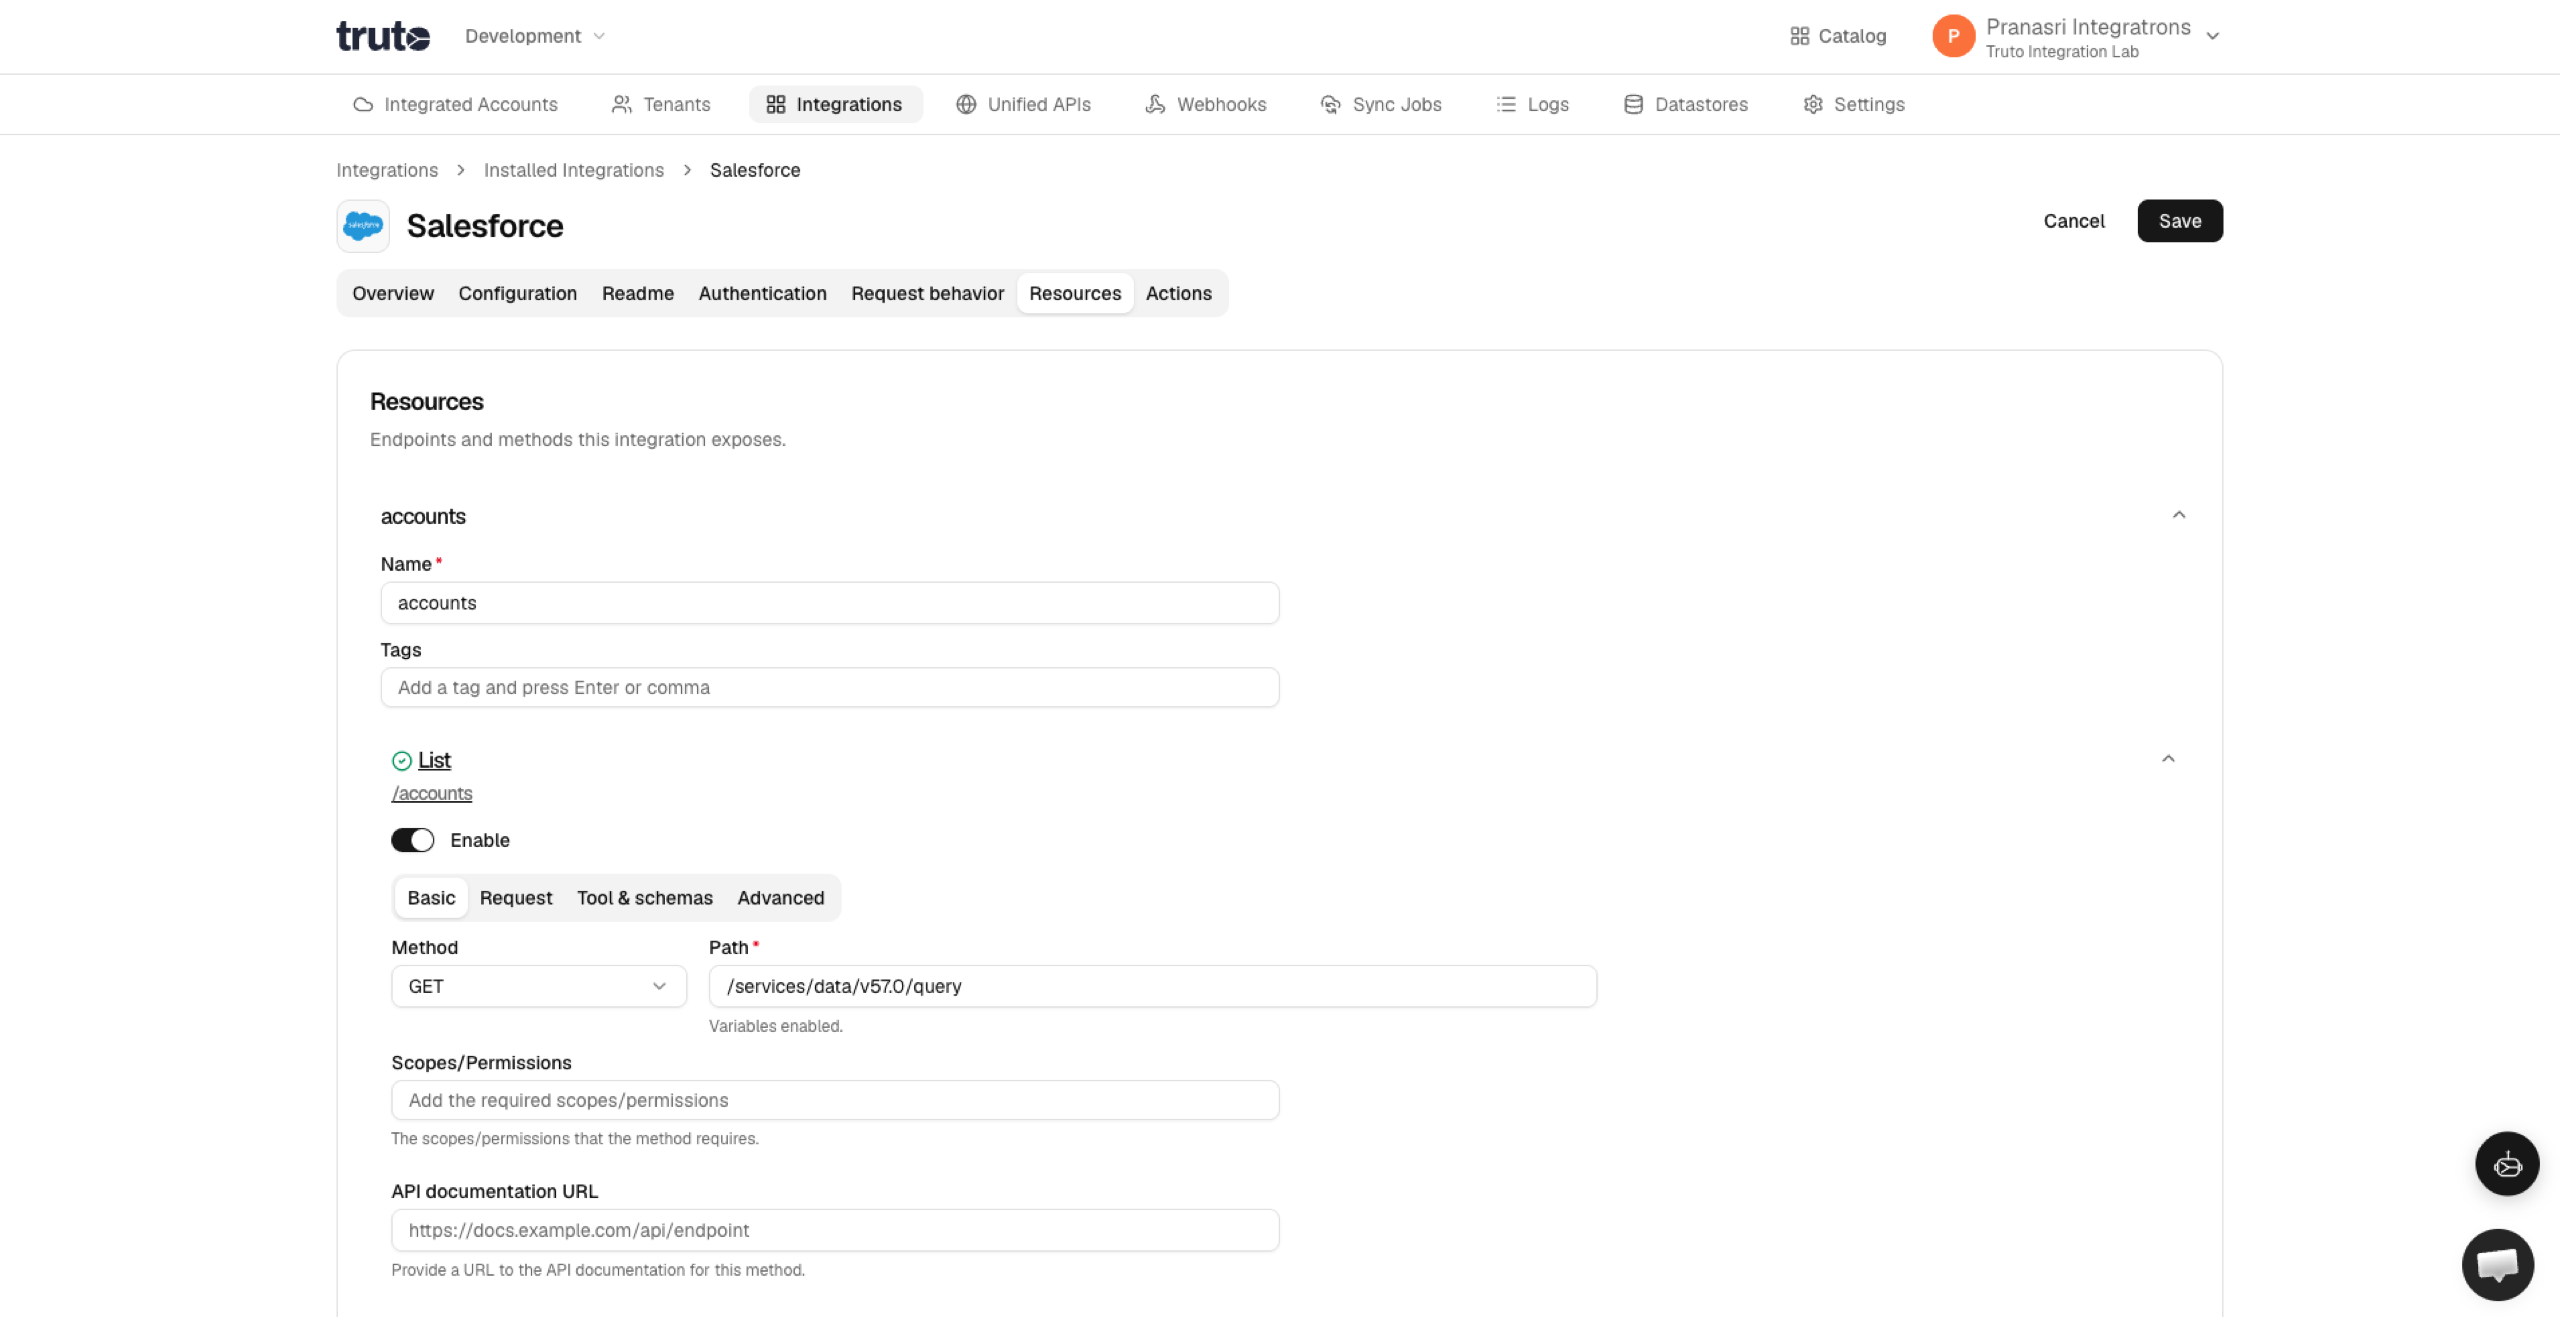Open the AI assistant robot button
Viewport: 2560px width, 1317px height.
(2507, 1164)
